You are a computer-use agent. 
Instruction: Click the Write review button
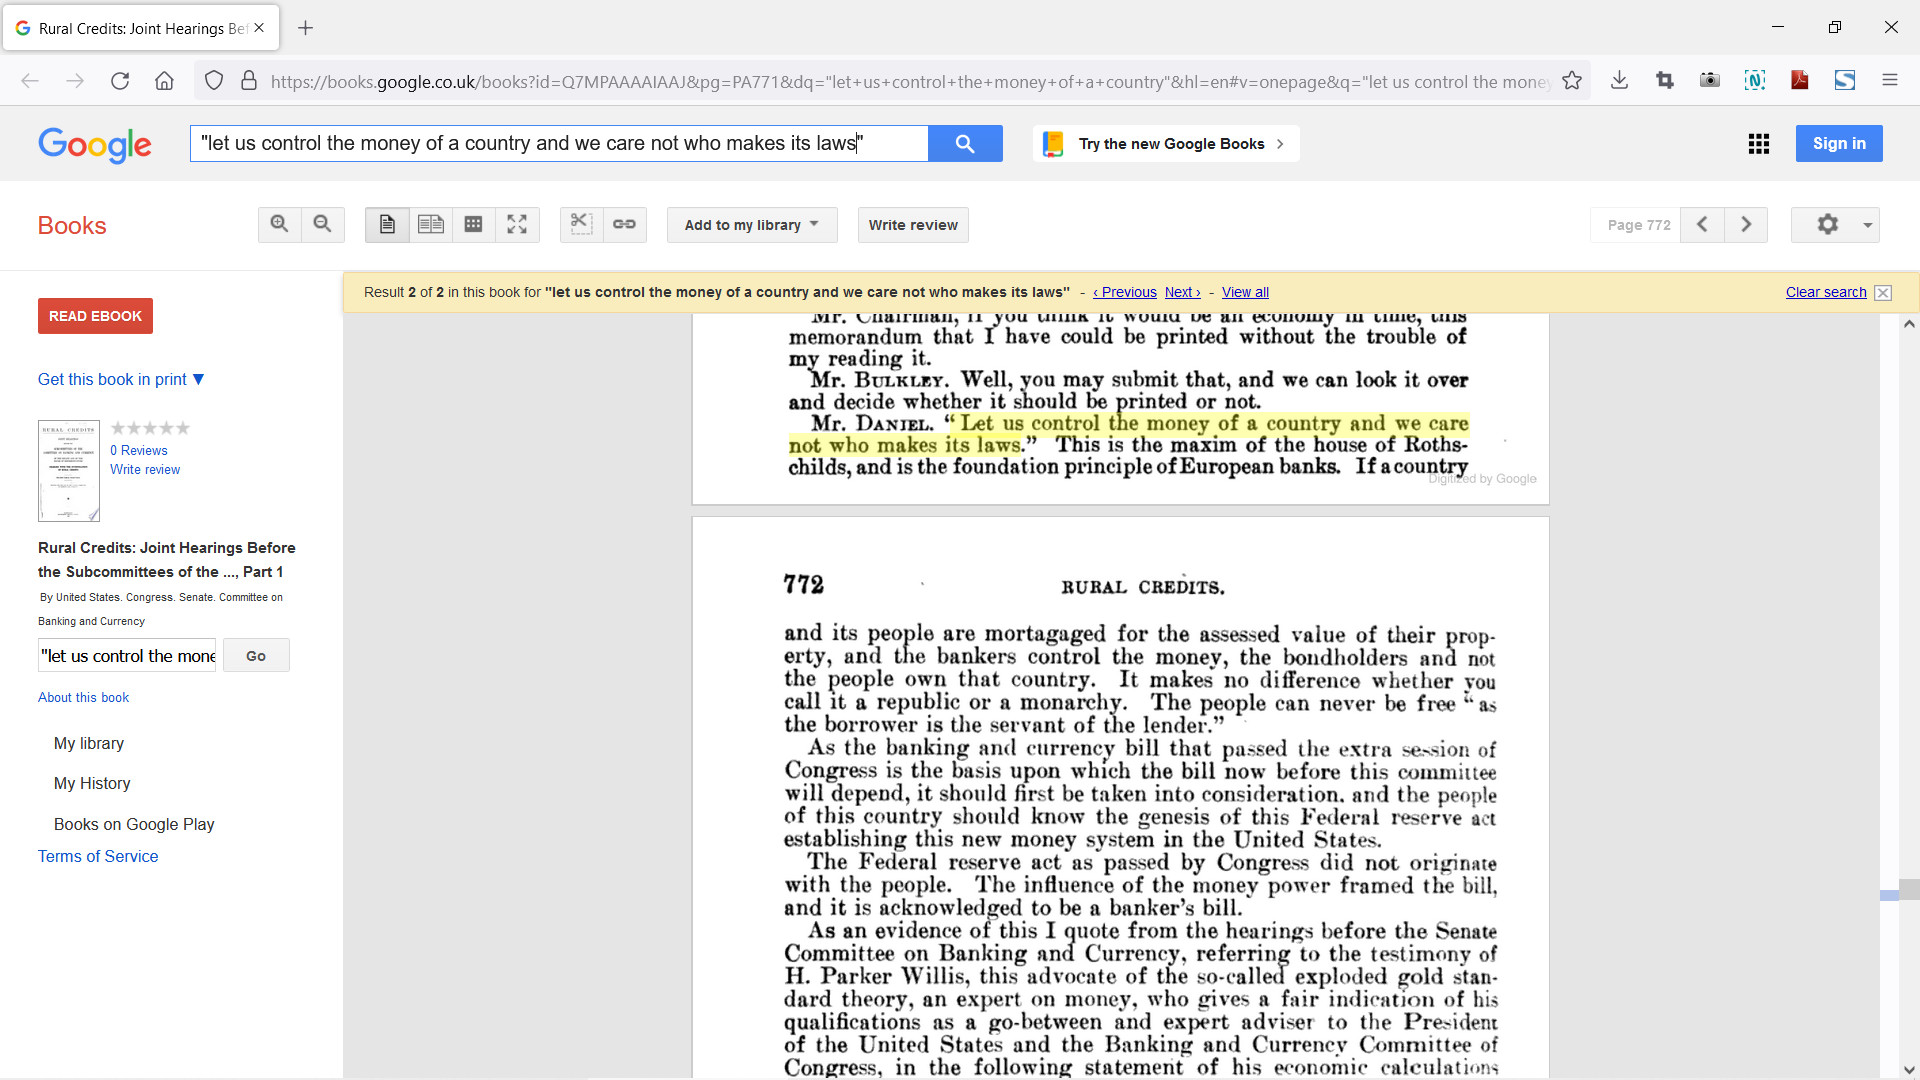pyautogui.click(x=912, y=224)
